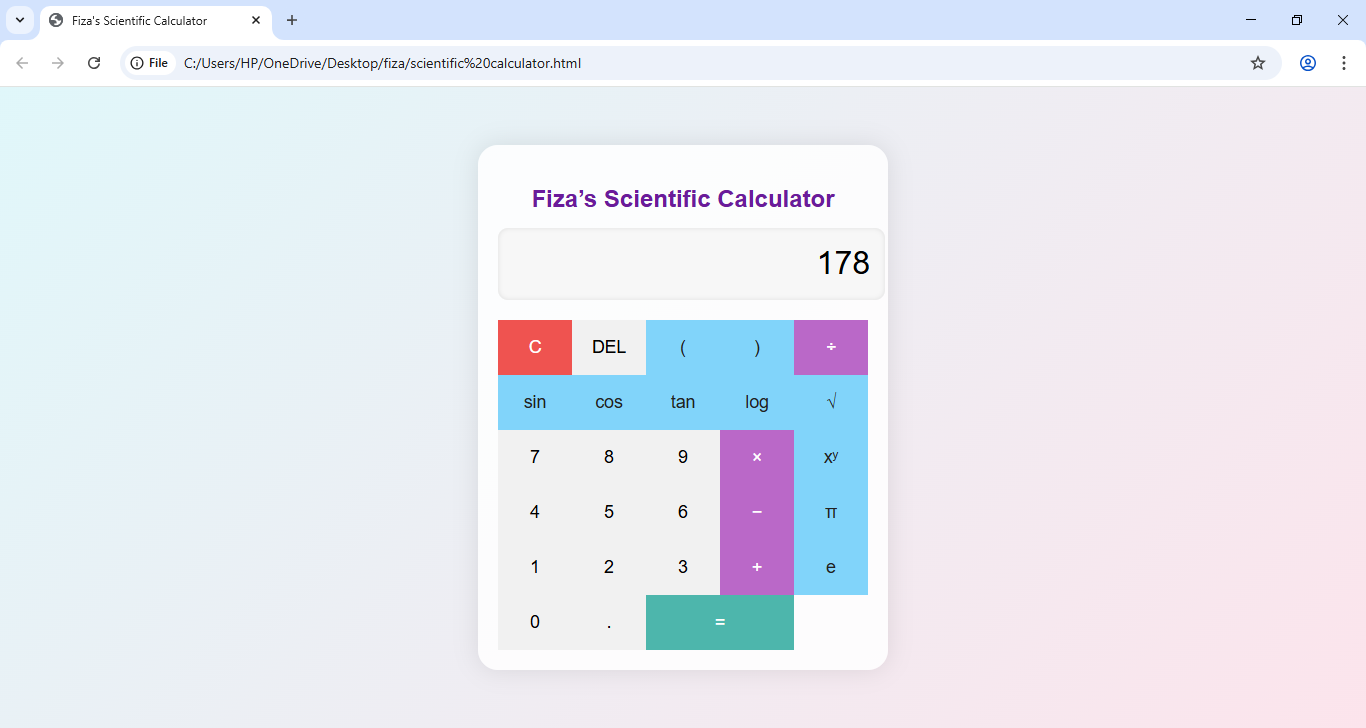Open Chrome's three-dot menu
Image resolution: width=1366 pixels, height=728 pixels.
click(1344, 62)
